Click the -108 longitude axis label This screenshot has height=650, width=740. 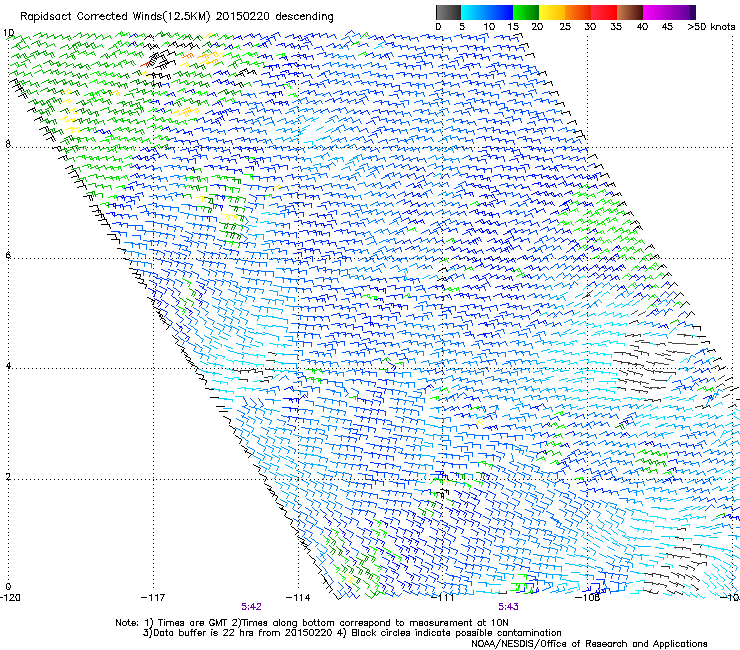click(588, 598)
